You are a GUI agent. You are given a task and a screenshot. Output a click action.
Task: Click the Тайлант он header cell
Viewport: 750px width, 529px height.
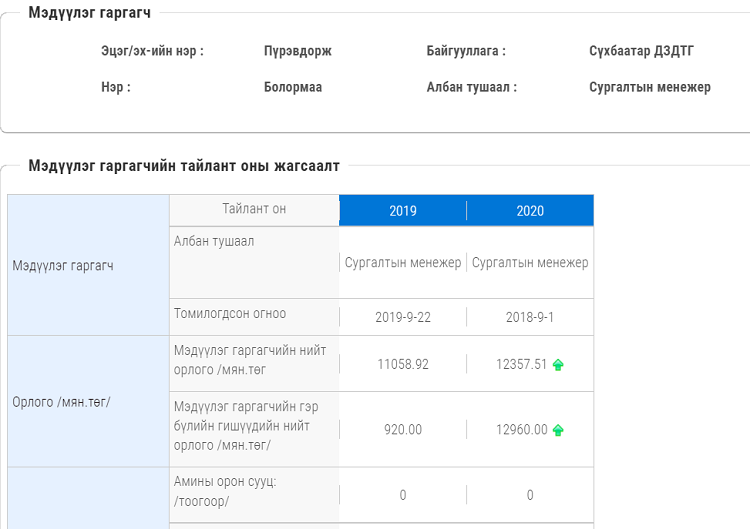pyautogui.click(x=254, y=209)
